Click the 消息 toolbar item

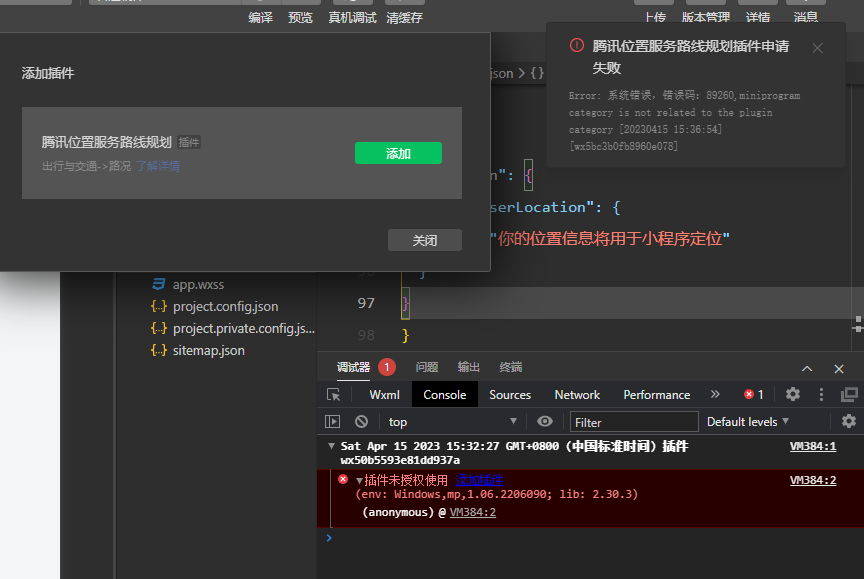click(x=806, y=17)
